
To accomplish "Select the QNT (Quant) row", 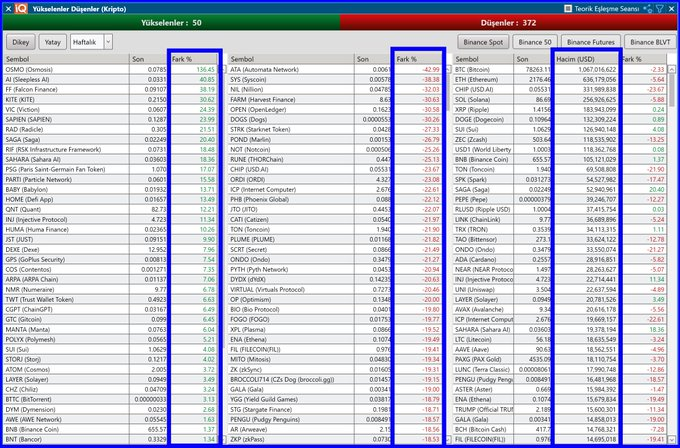I will point(110,209).
